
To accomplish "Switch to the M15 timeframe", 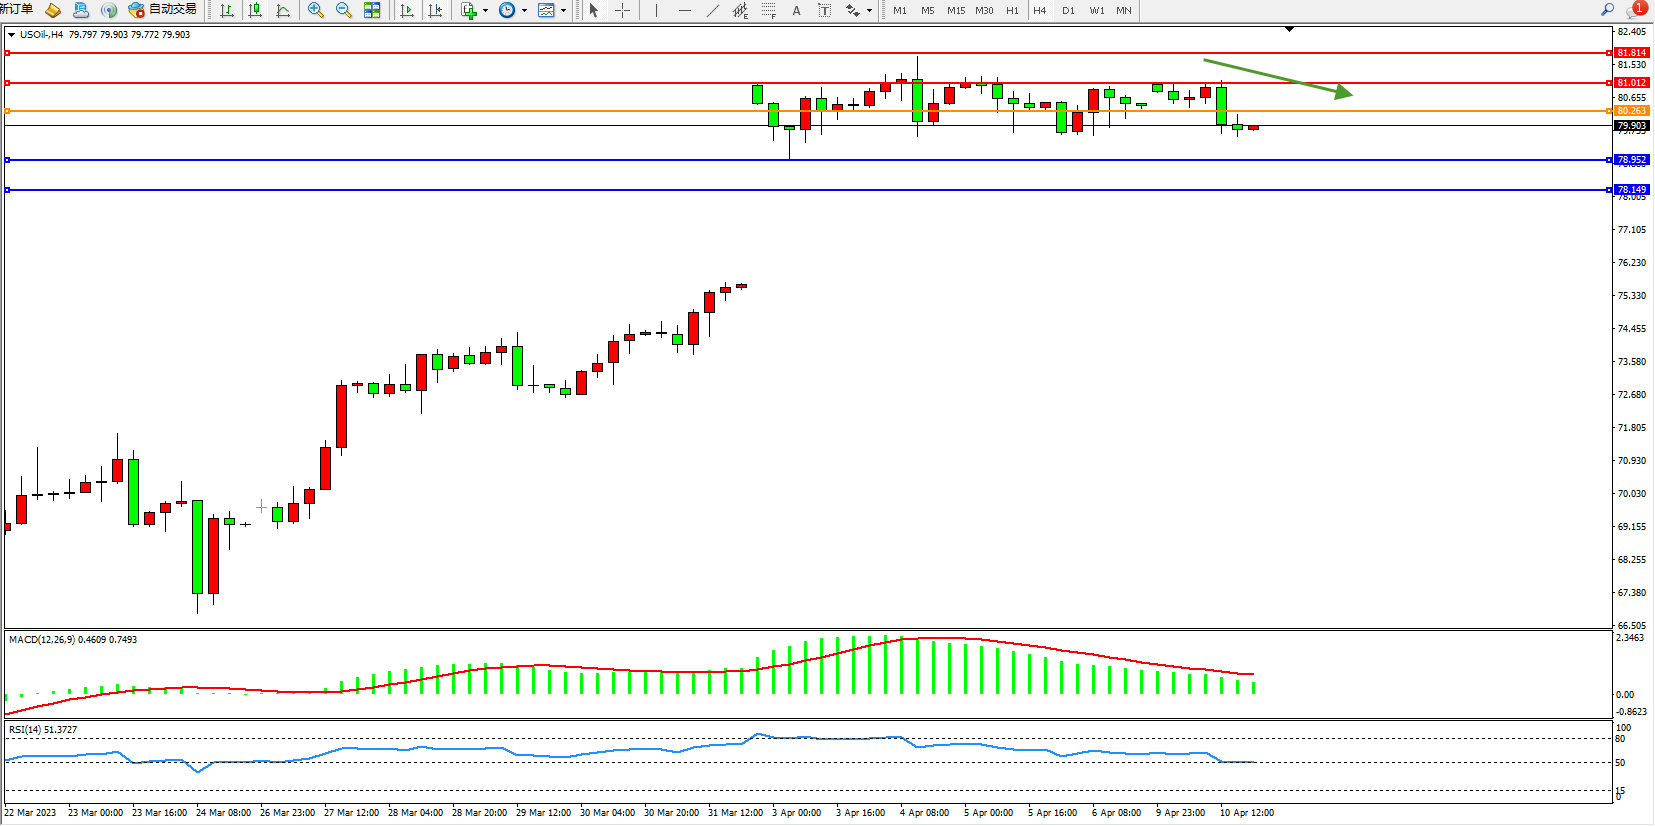I will click(956, 10).
